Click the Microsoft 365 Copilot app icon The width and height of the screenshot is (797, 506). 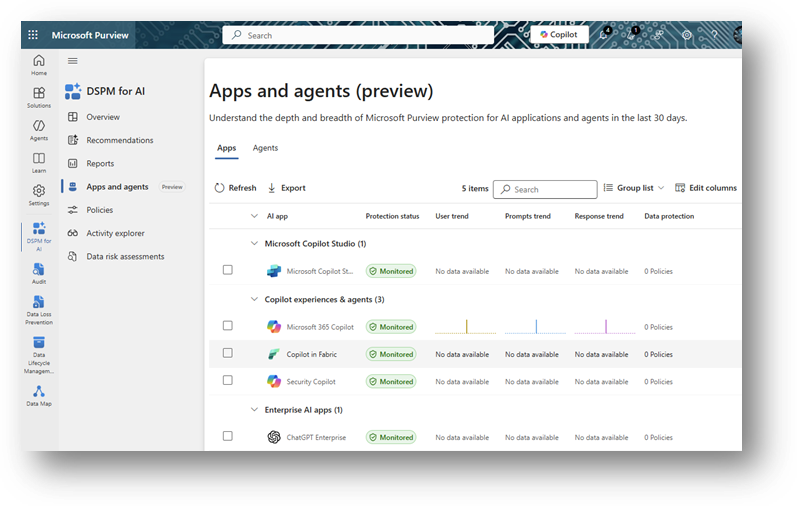274,326
